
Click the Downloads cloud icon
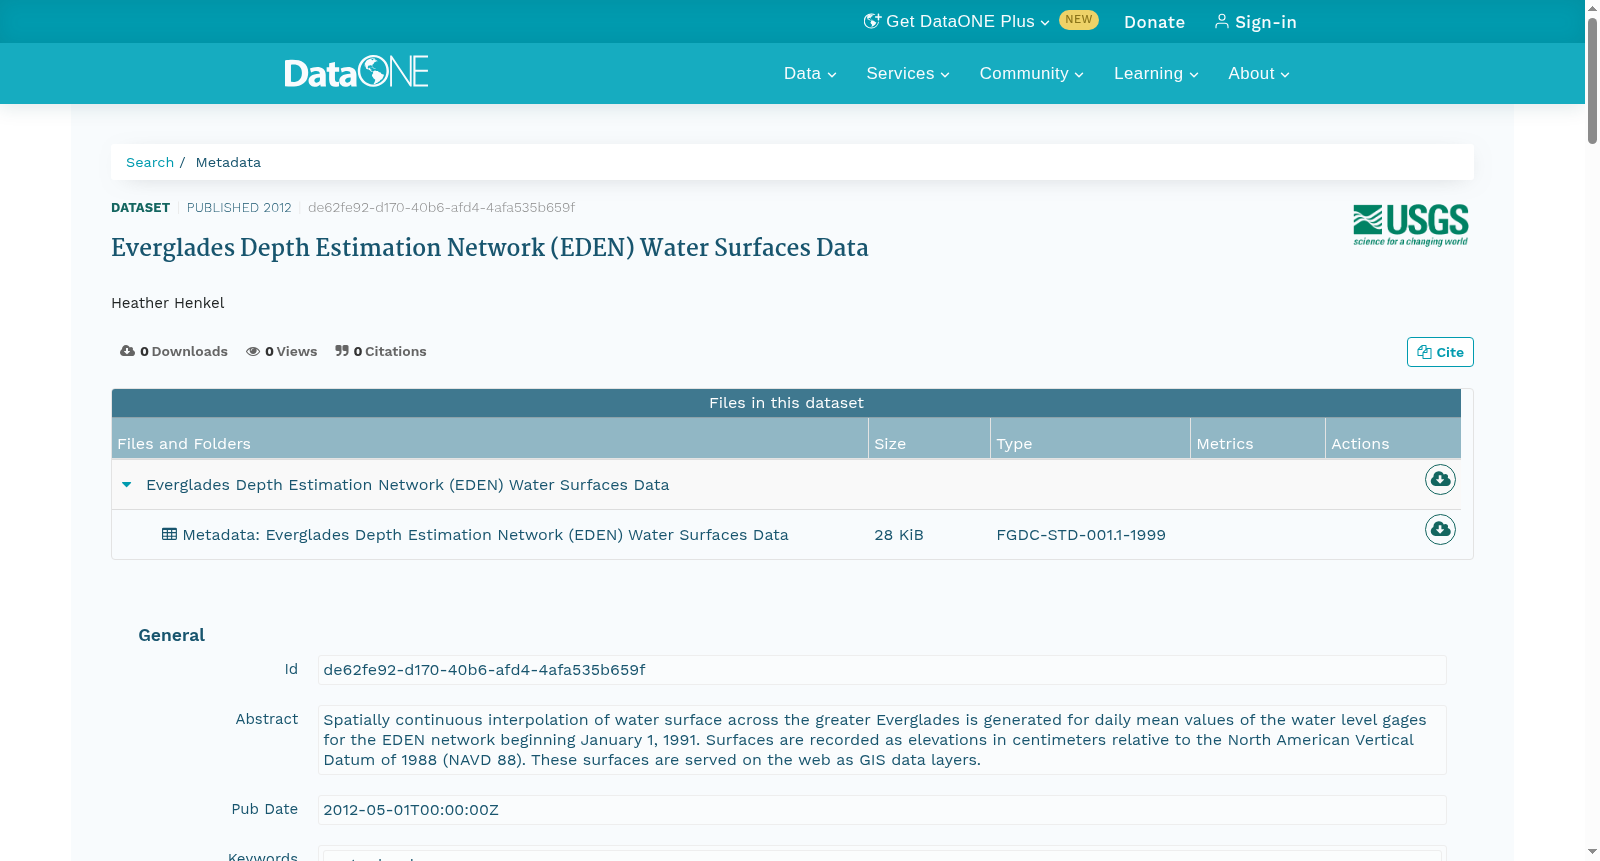pyautogui.click(x=127, y=351)
